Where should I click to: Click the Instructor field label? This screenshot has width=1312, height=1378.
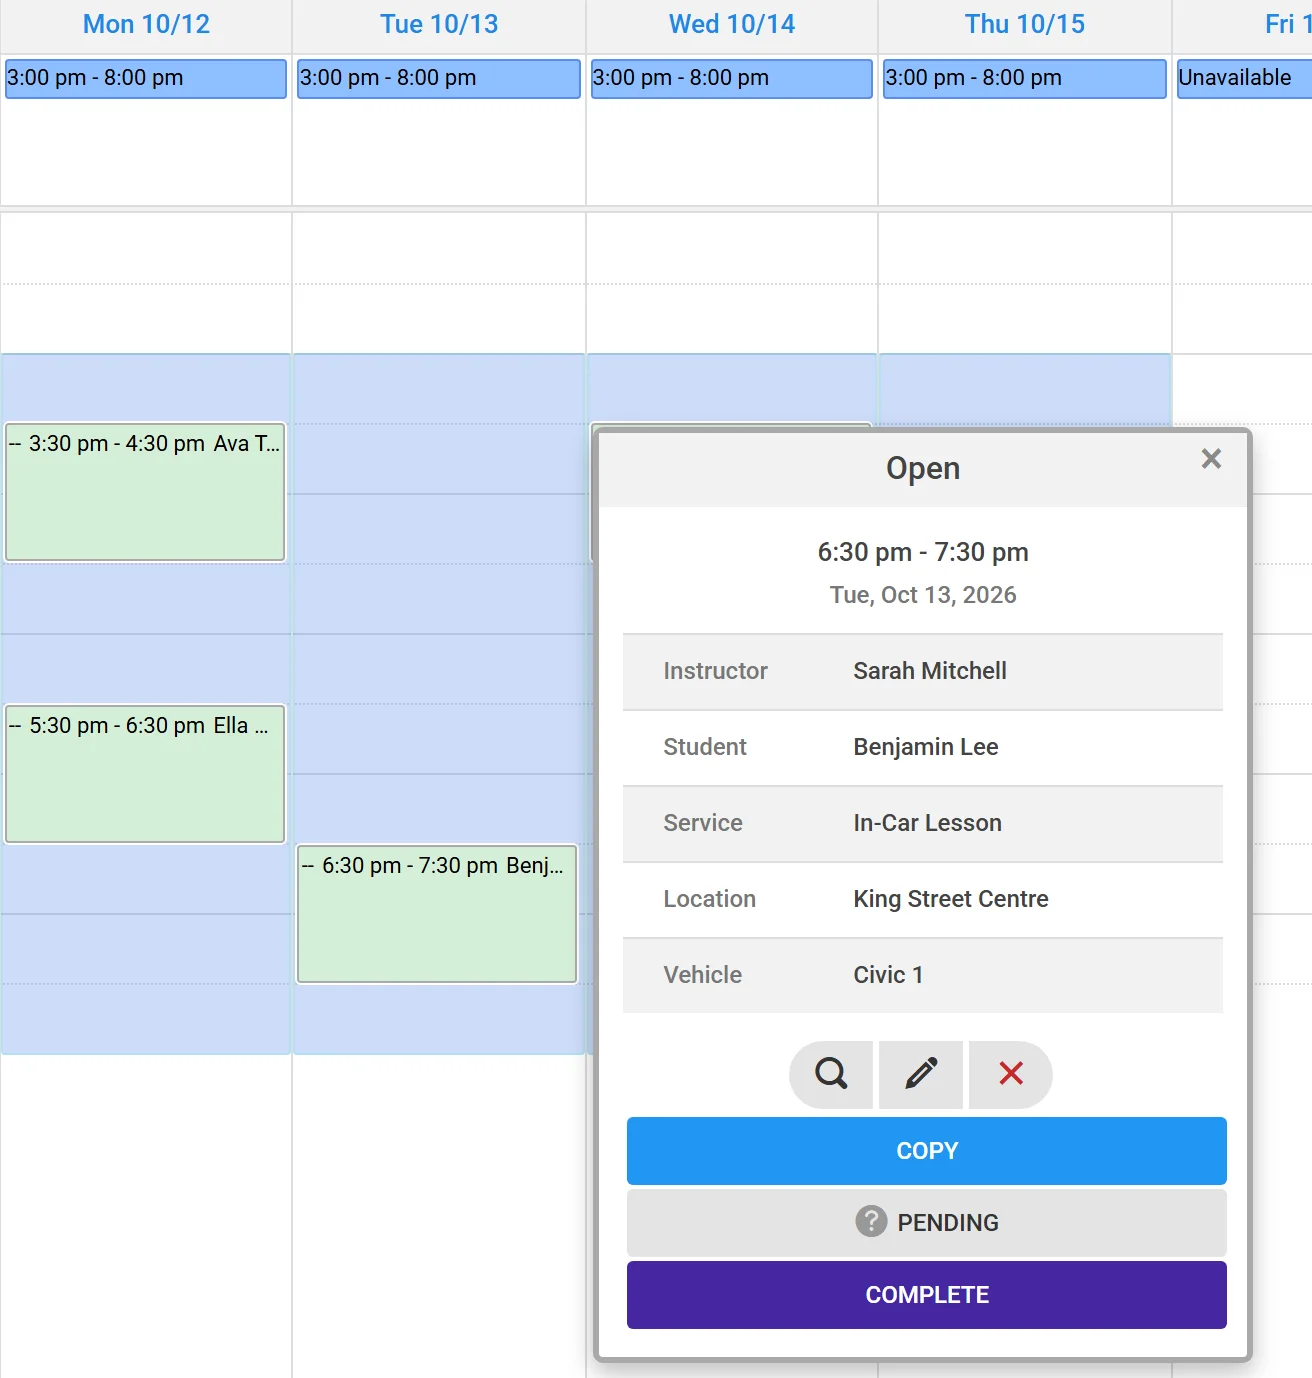[716, 671]
